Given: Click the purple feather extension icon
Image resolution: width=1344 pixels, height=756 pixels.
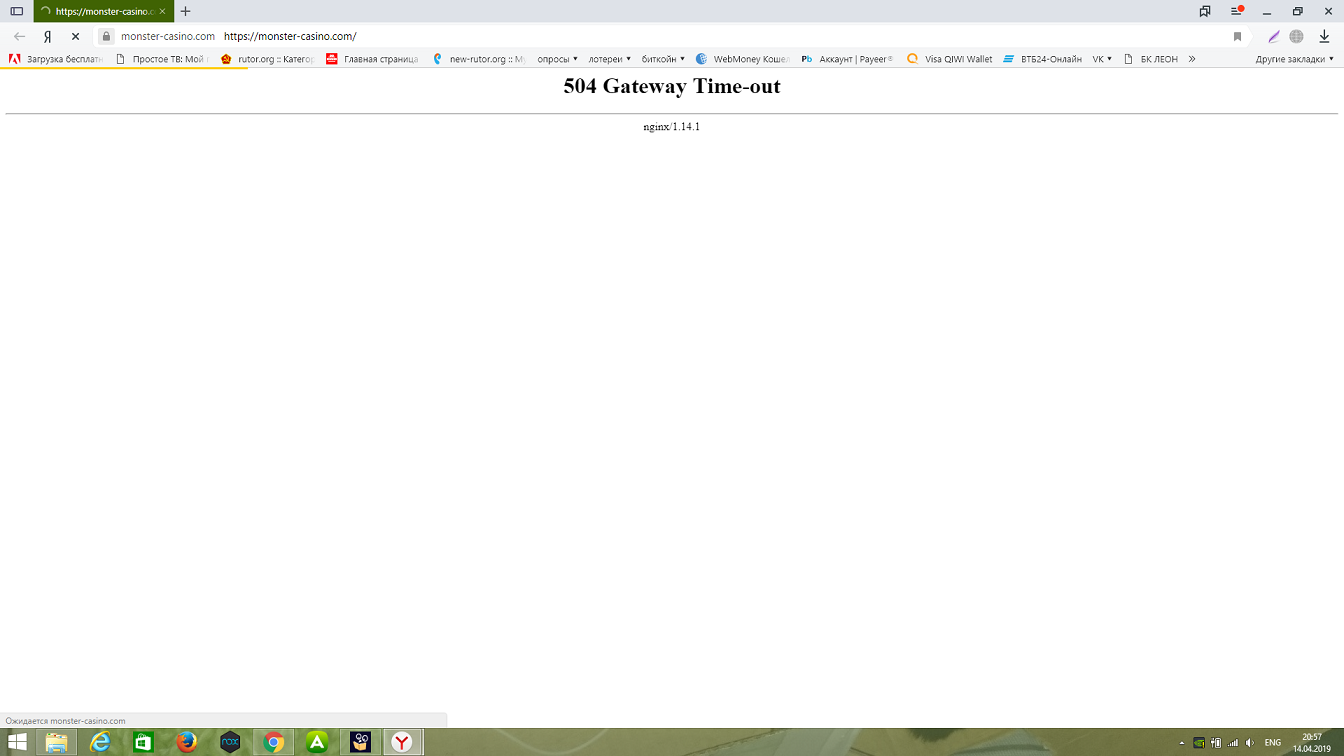Looking at the screenshot, I should (x=1273, y=36).
